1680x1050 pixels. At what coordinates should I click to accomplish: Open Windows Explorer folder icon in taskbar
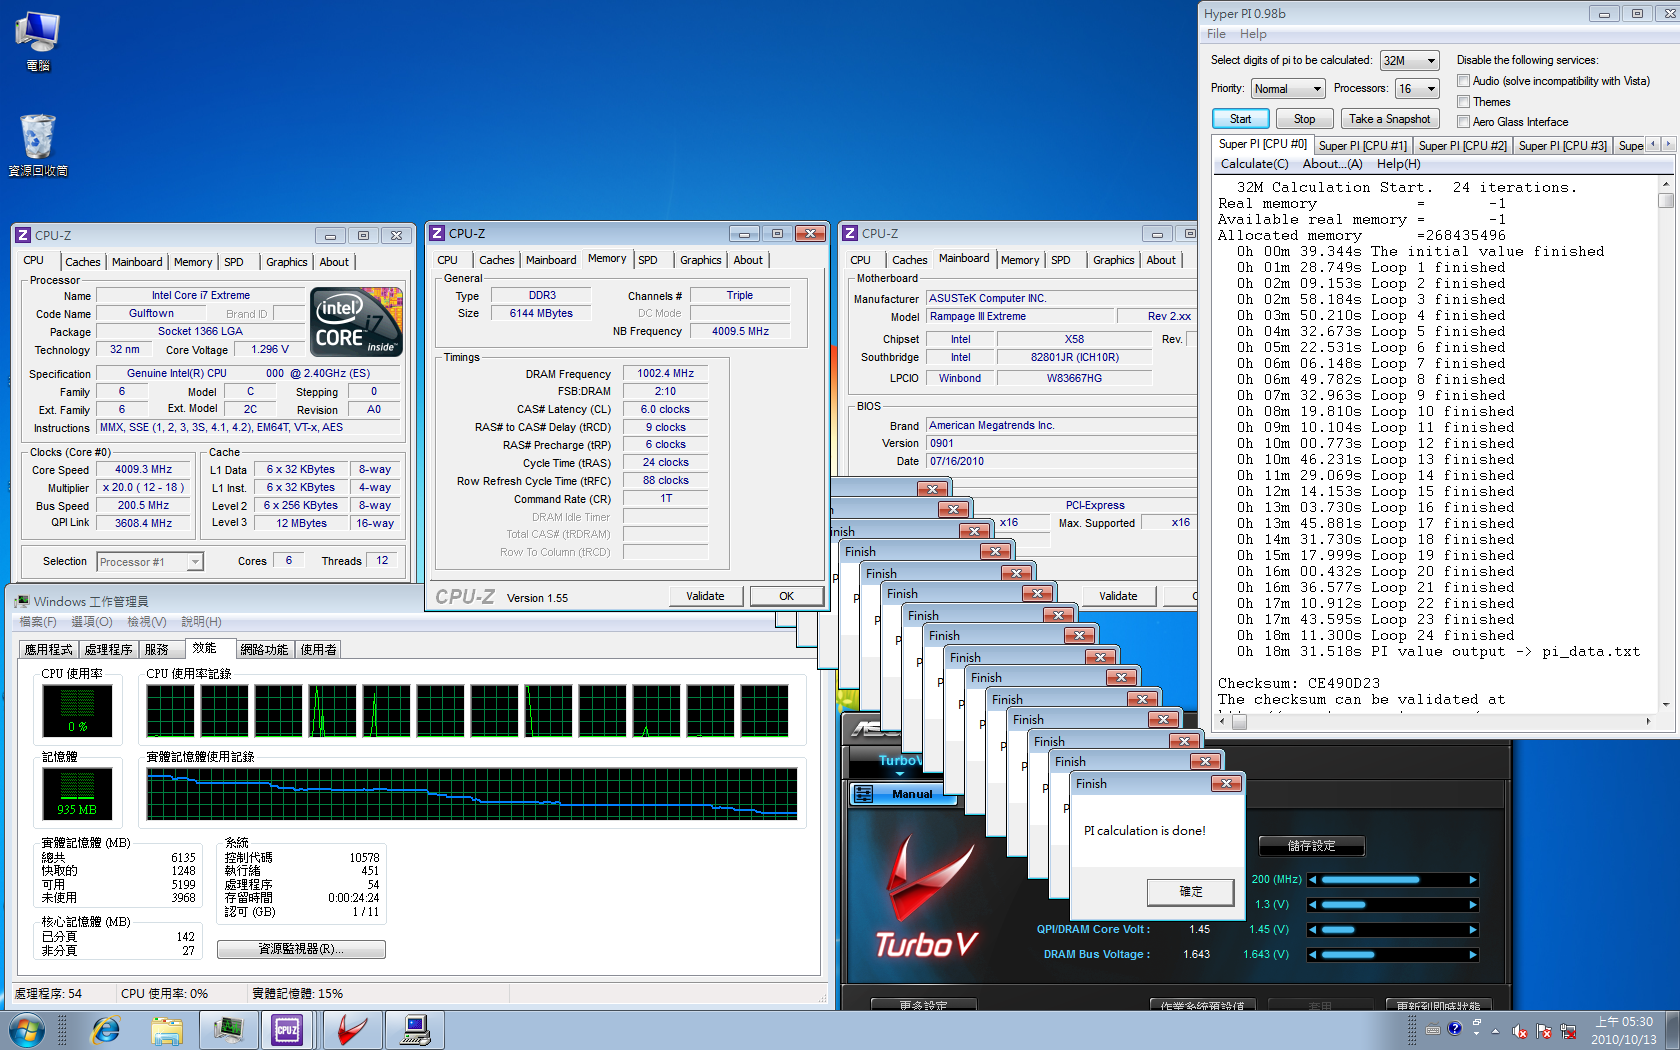point(167,1029)
